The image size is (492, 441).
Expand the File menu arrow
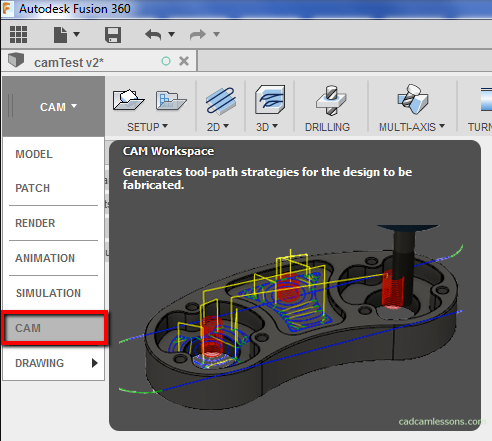click(76, 34)
